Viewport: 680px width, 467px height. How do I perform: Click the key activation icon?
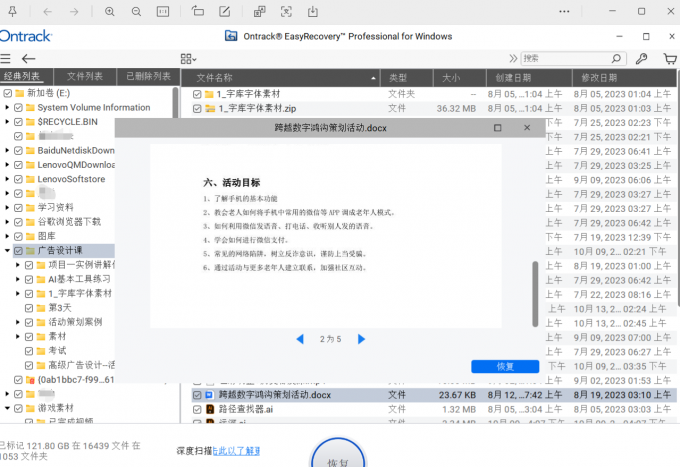tap(641, 59)
